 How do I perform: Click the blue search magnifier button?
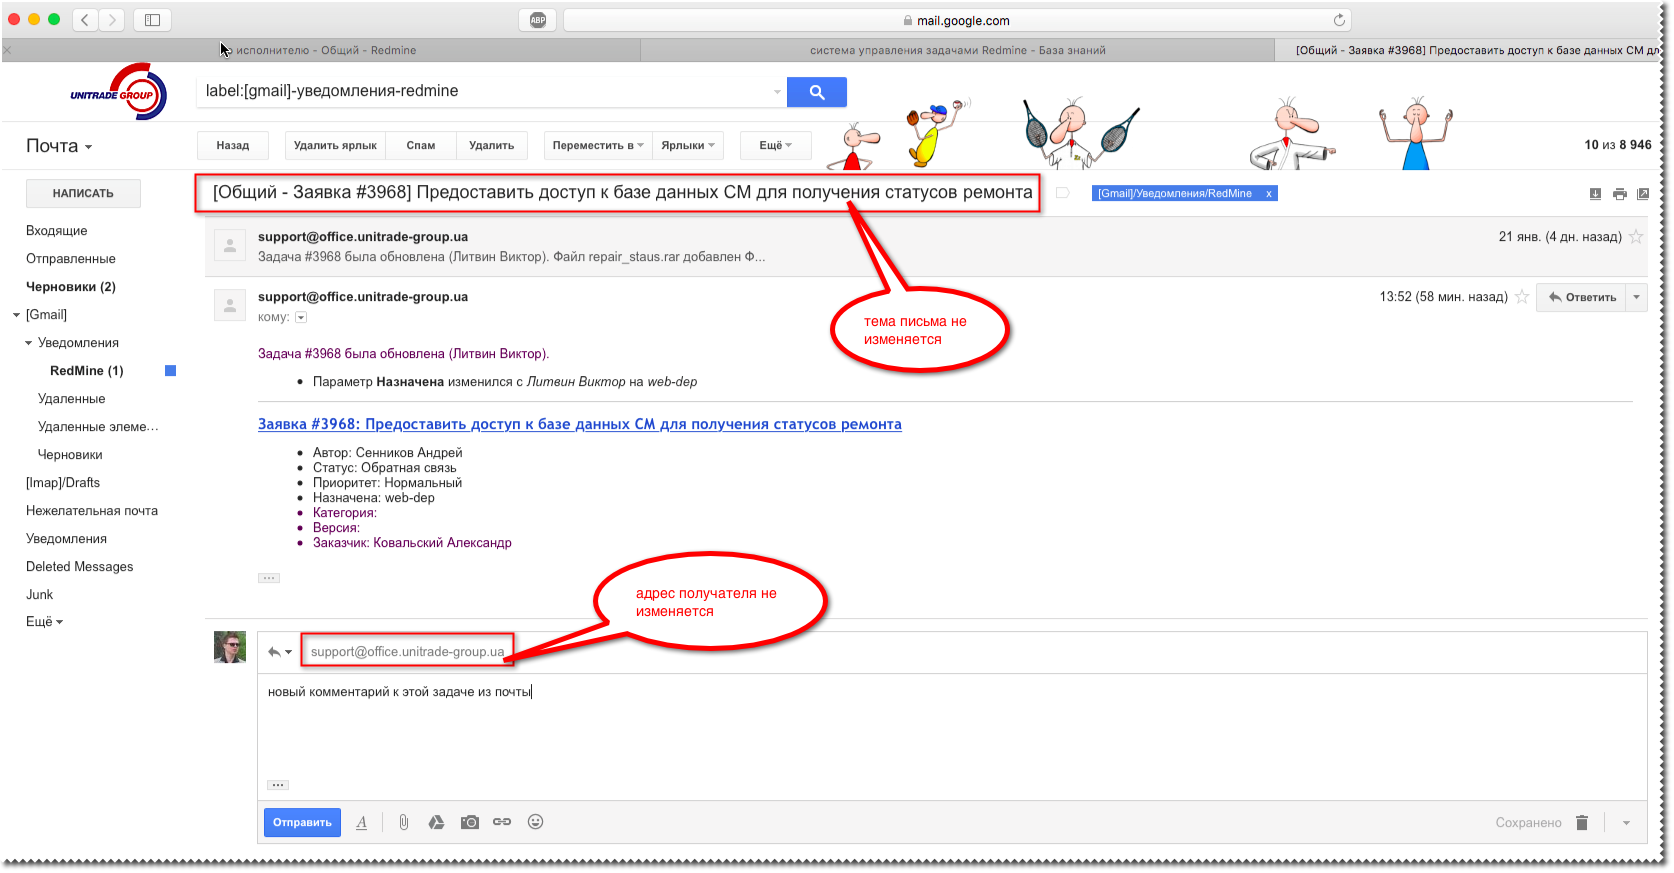[x=816, y=92]
